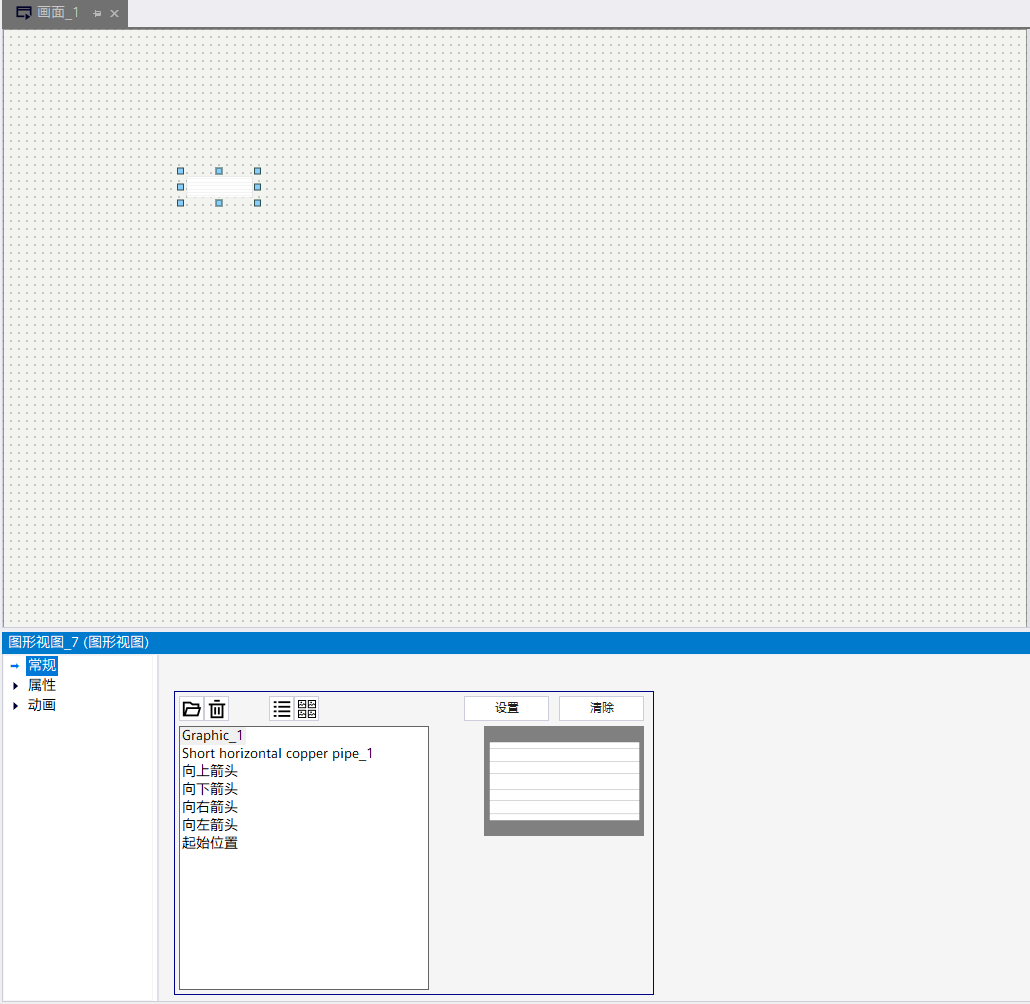The width and height of the screenshot is (1030, 1004).
Task: Switch graphics list to list view icon
Action: (282, 709)
